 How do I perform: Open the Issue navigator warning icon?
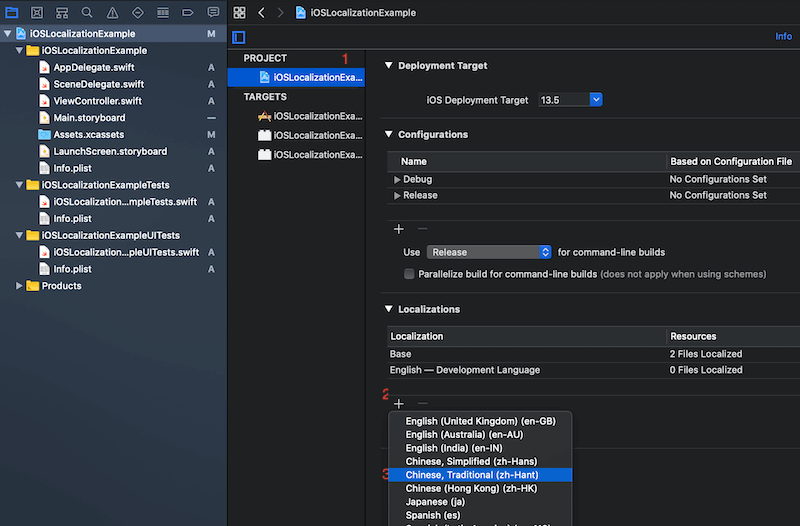pyautogui.click(x=112, y=12)
